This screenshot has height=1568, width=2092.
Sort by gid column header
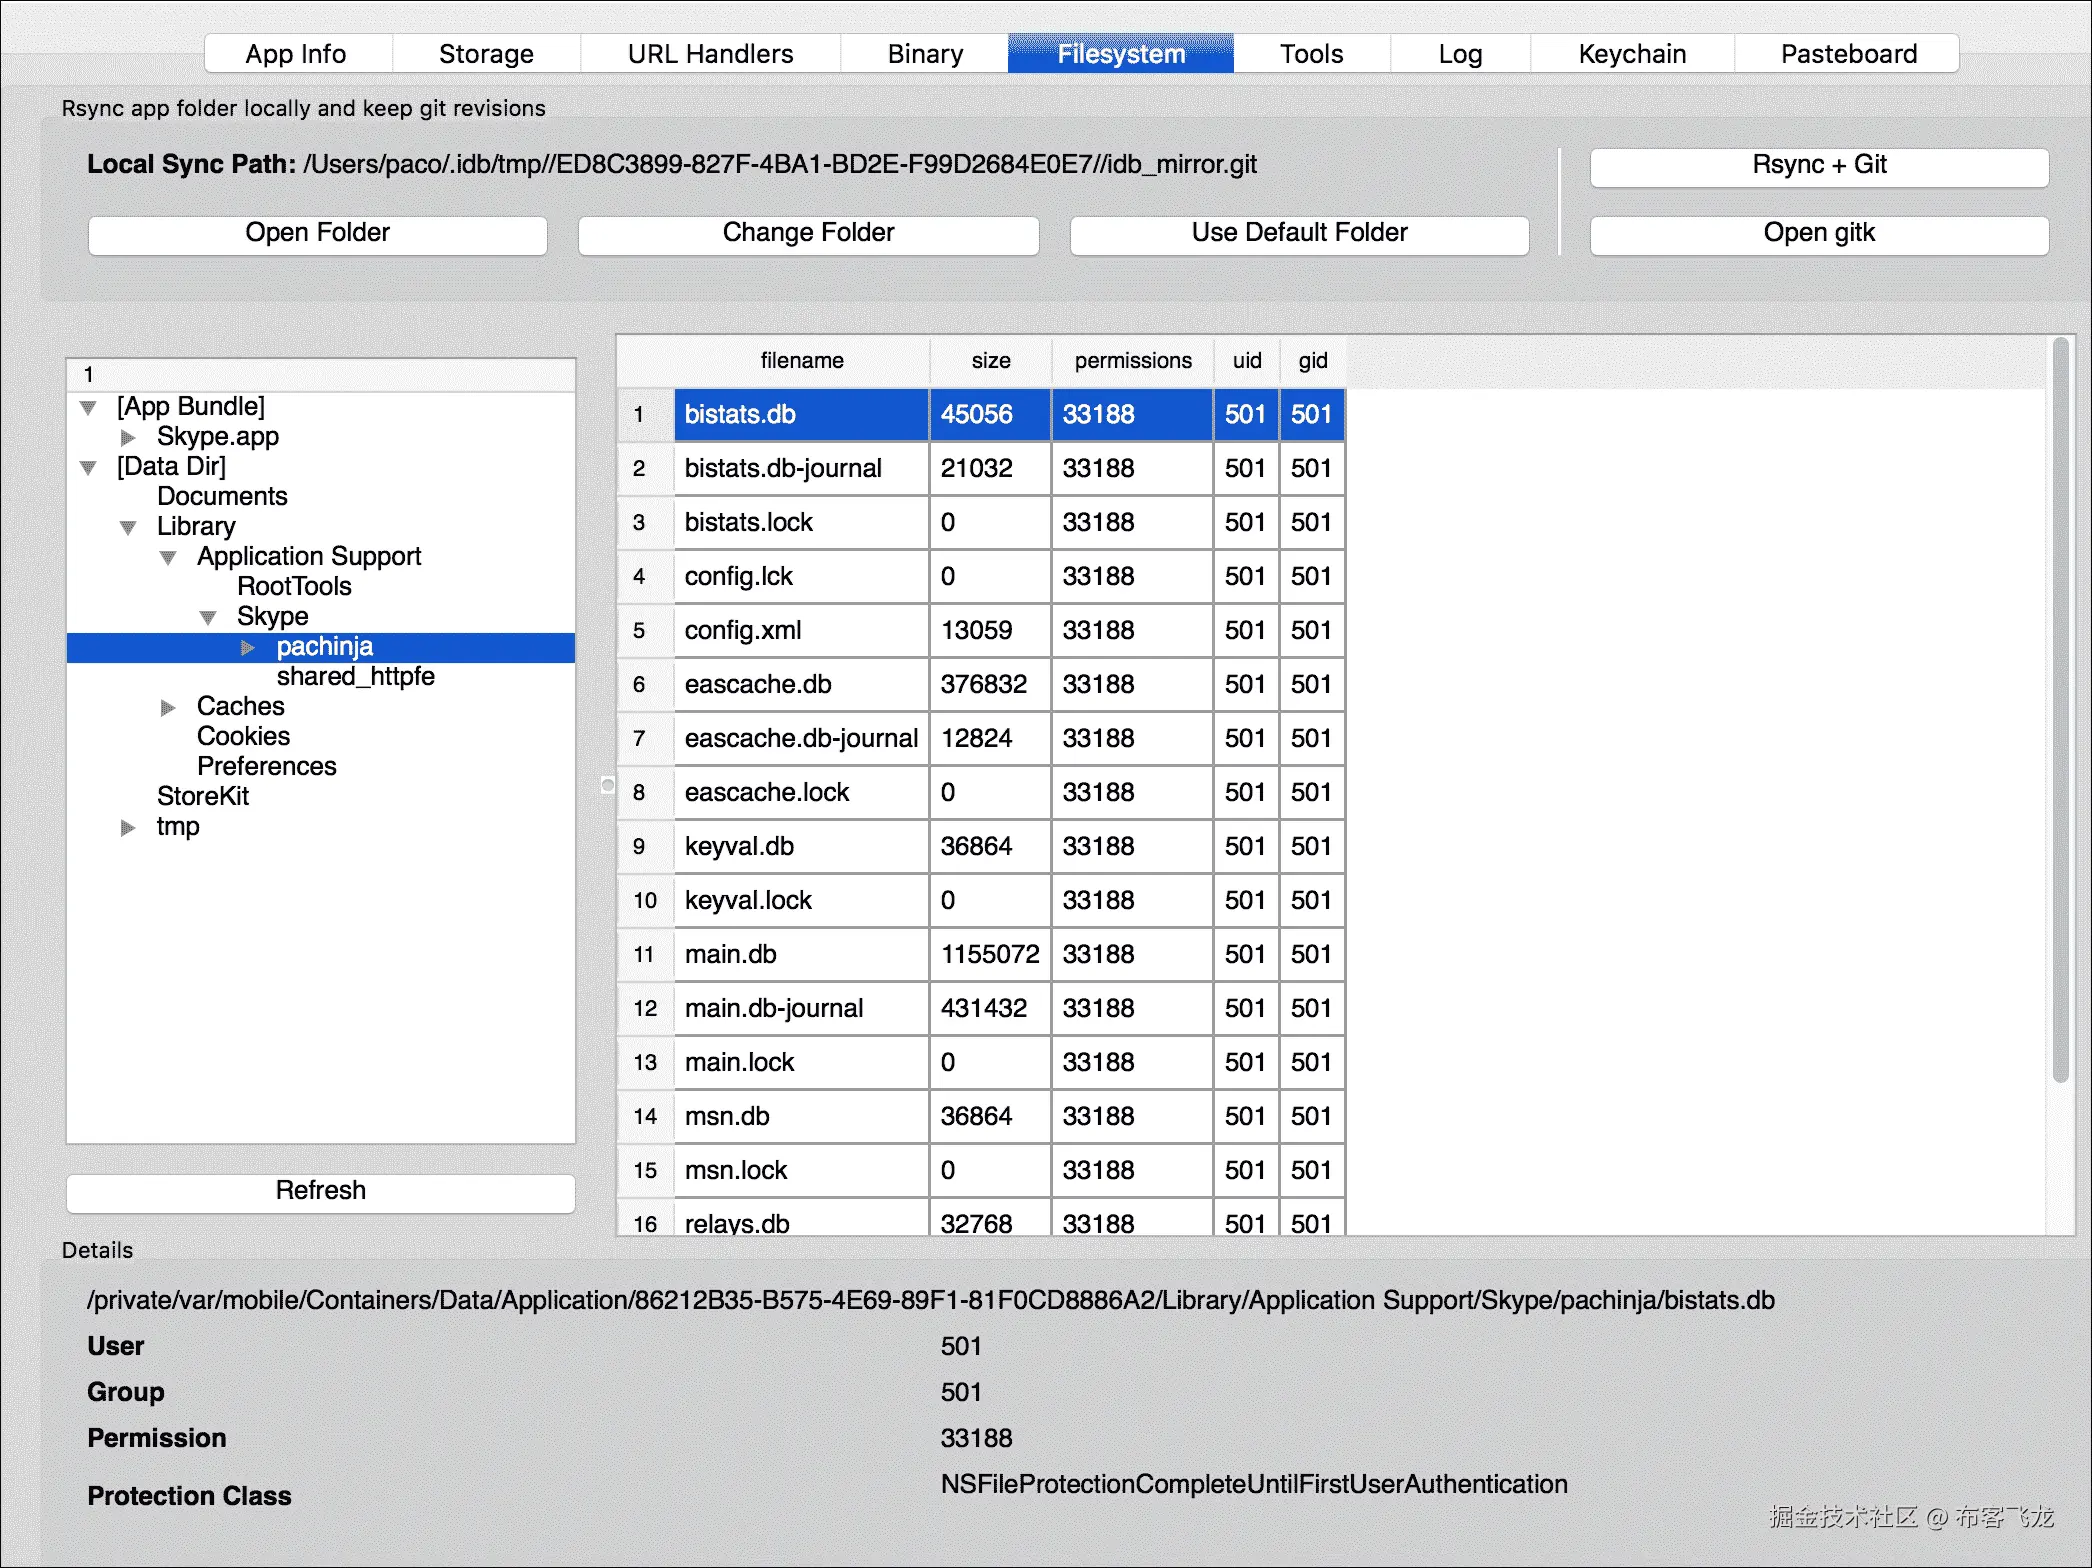pos(1313,361)
